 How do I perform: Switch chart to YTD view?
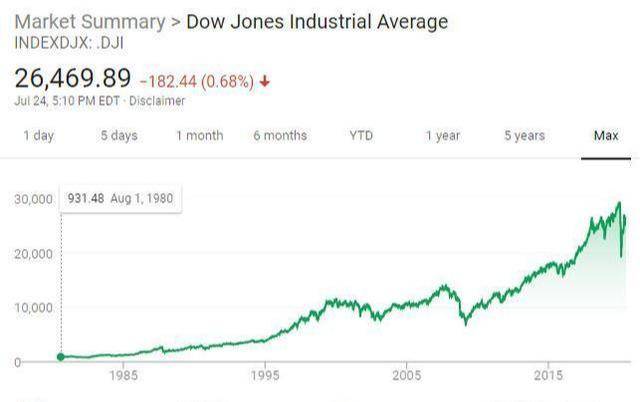361,136
